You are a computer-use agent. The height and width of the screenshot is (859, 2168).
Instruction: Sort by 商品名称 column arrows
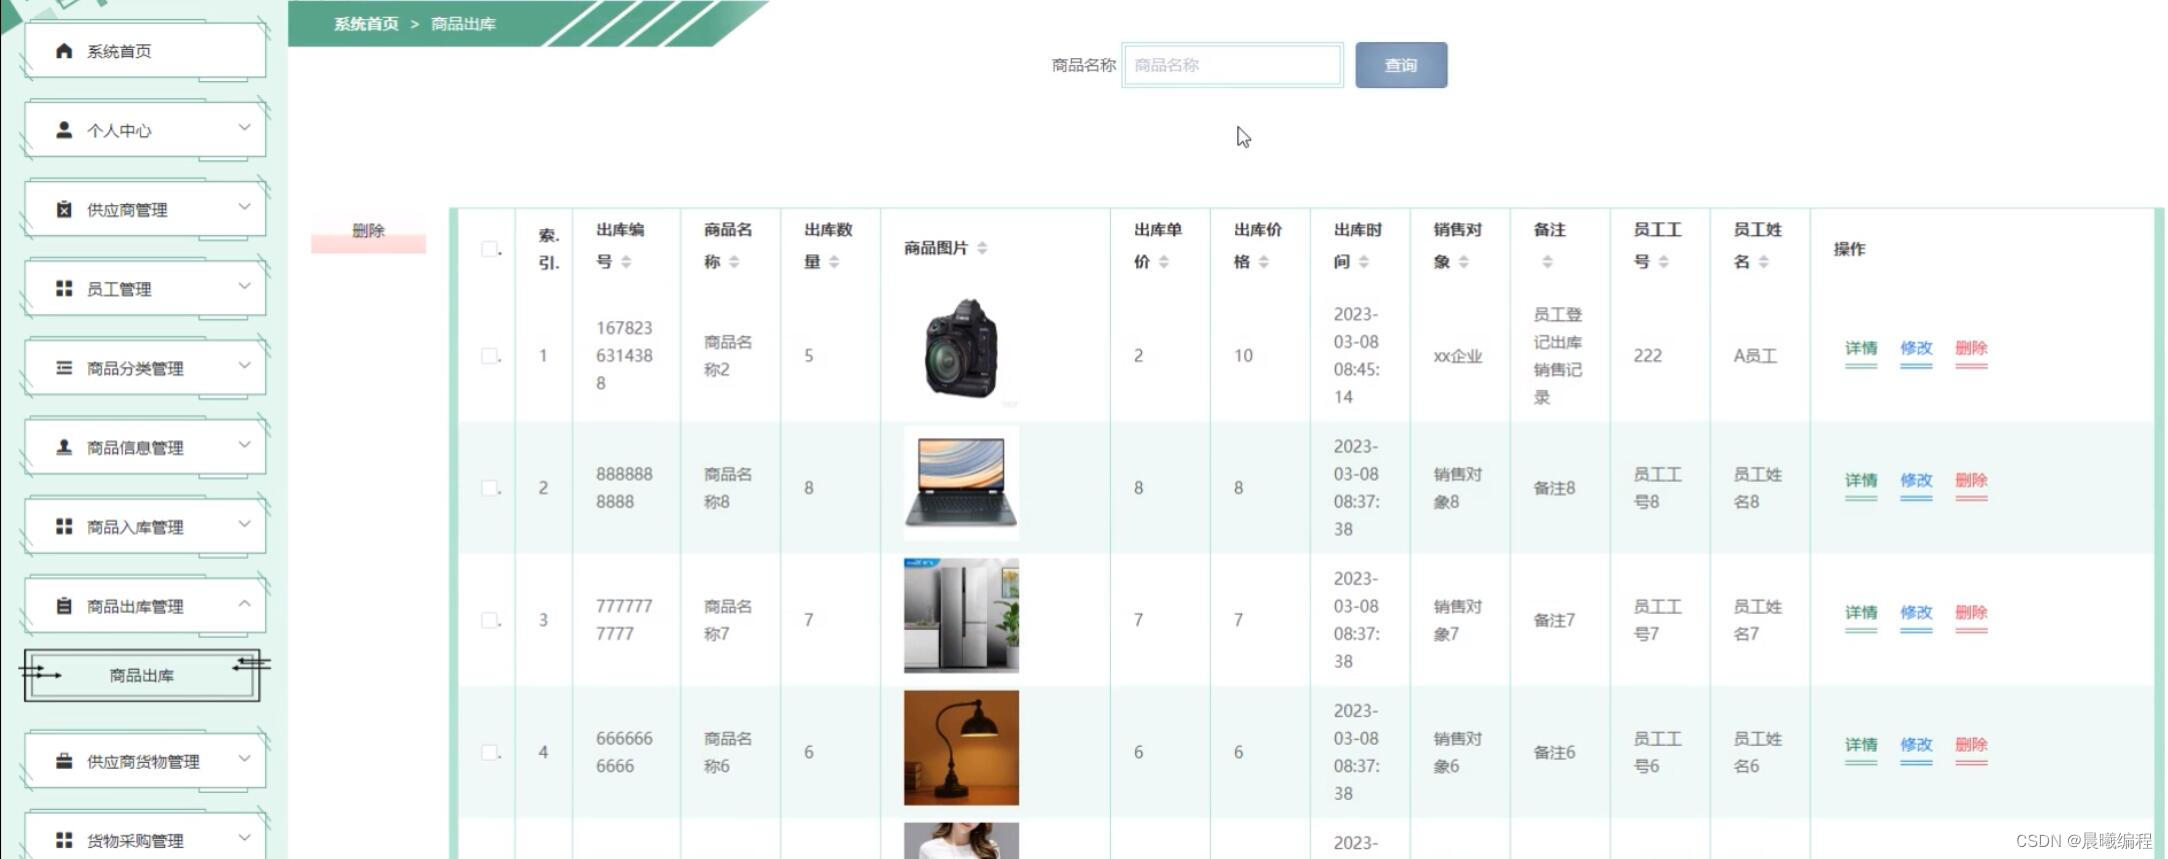(734, 262)
